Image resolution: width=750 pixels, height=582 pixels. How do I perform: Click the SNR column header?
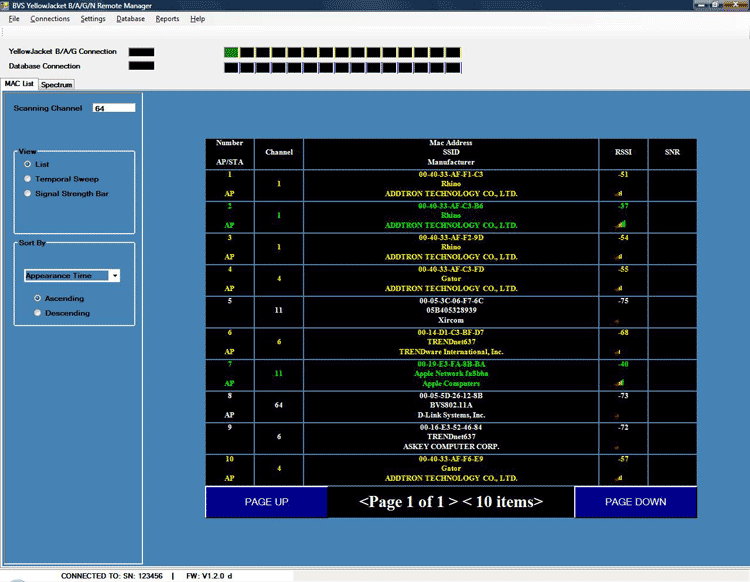672,153
